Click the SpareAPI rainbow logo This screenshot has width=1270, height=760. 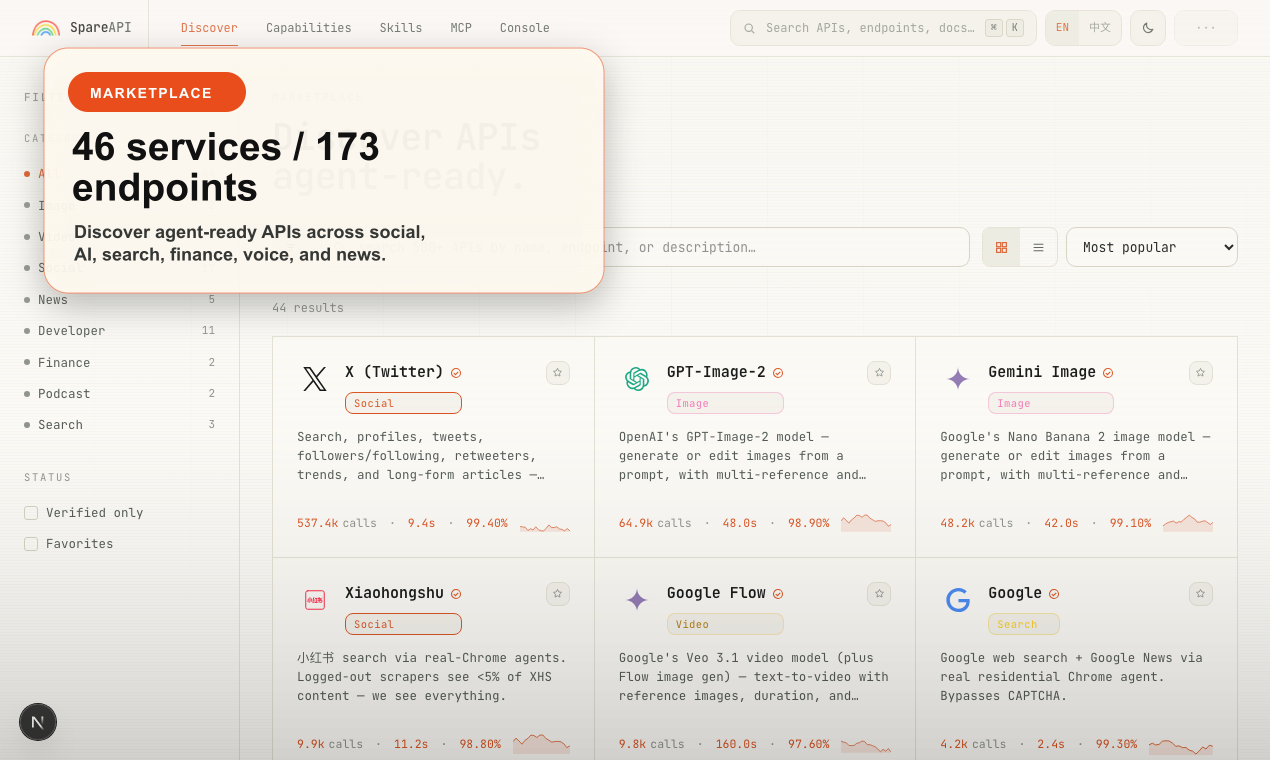(46, 28)
